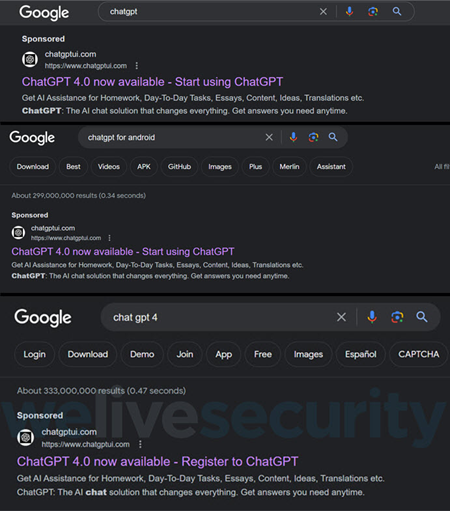The width and height of the screenshot is (450, 511).
Task: Select the Español filter chip
Action: pyautogui.click(x=361, y=354)
